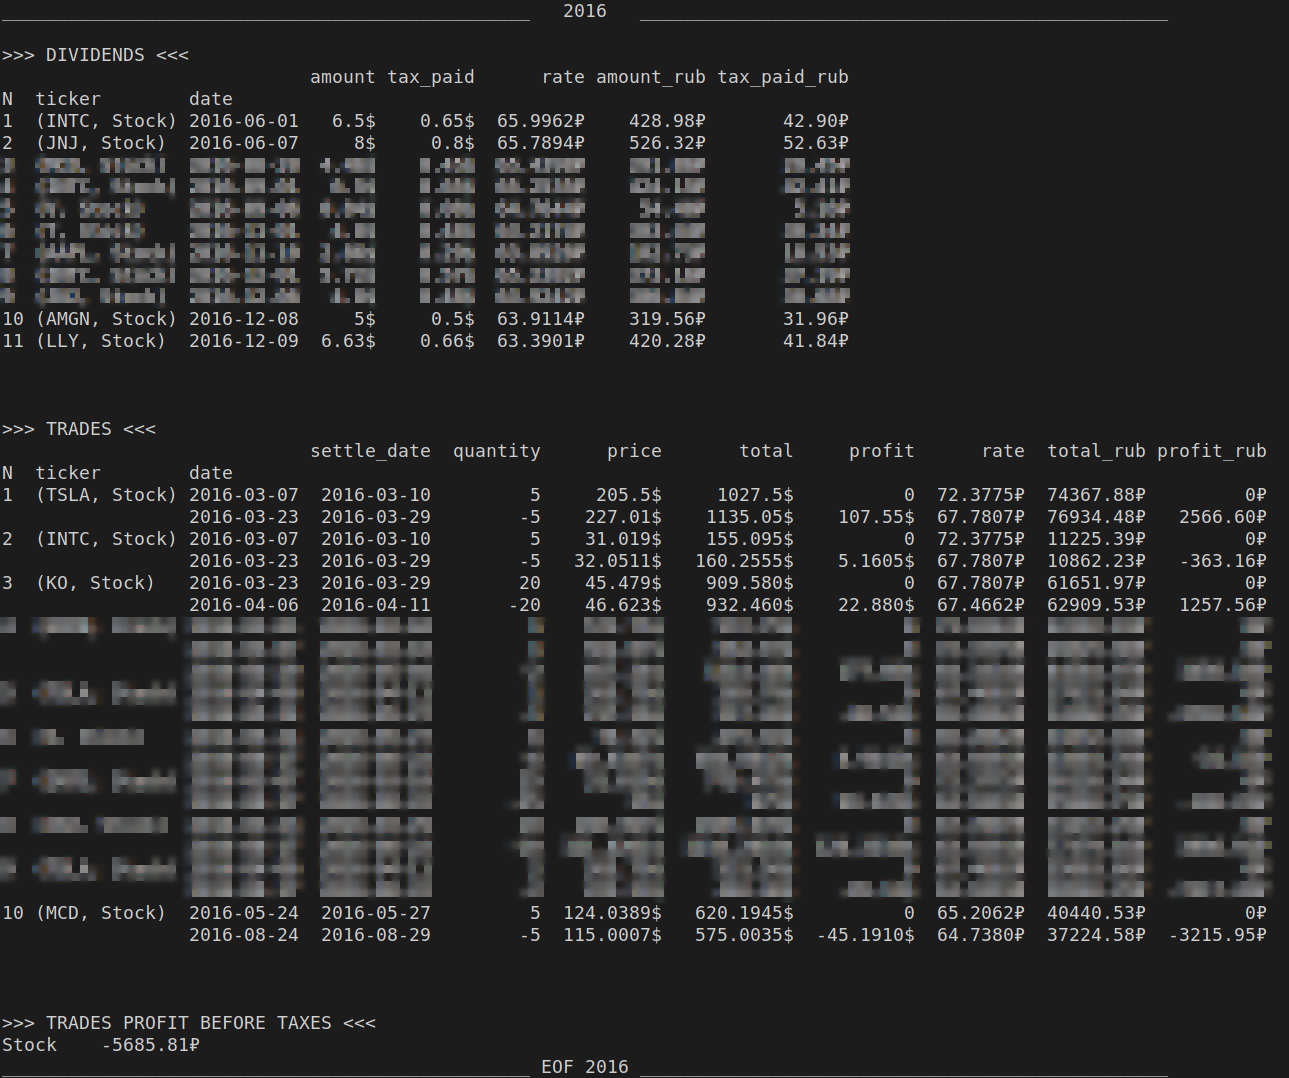Click the 'profit' column header
The width and height of the screenshot is (1289, 1078).
[x=882, y=451]
